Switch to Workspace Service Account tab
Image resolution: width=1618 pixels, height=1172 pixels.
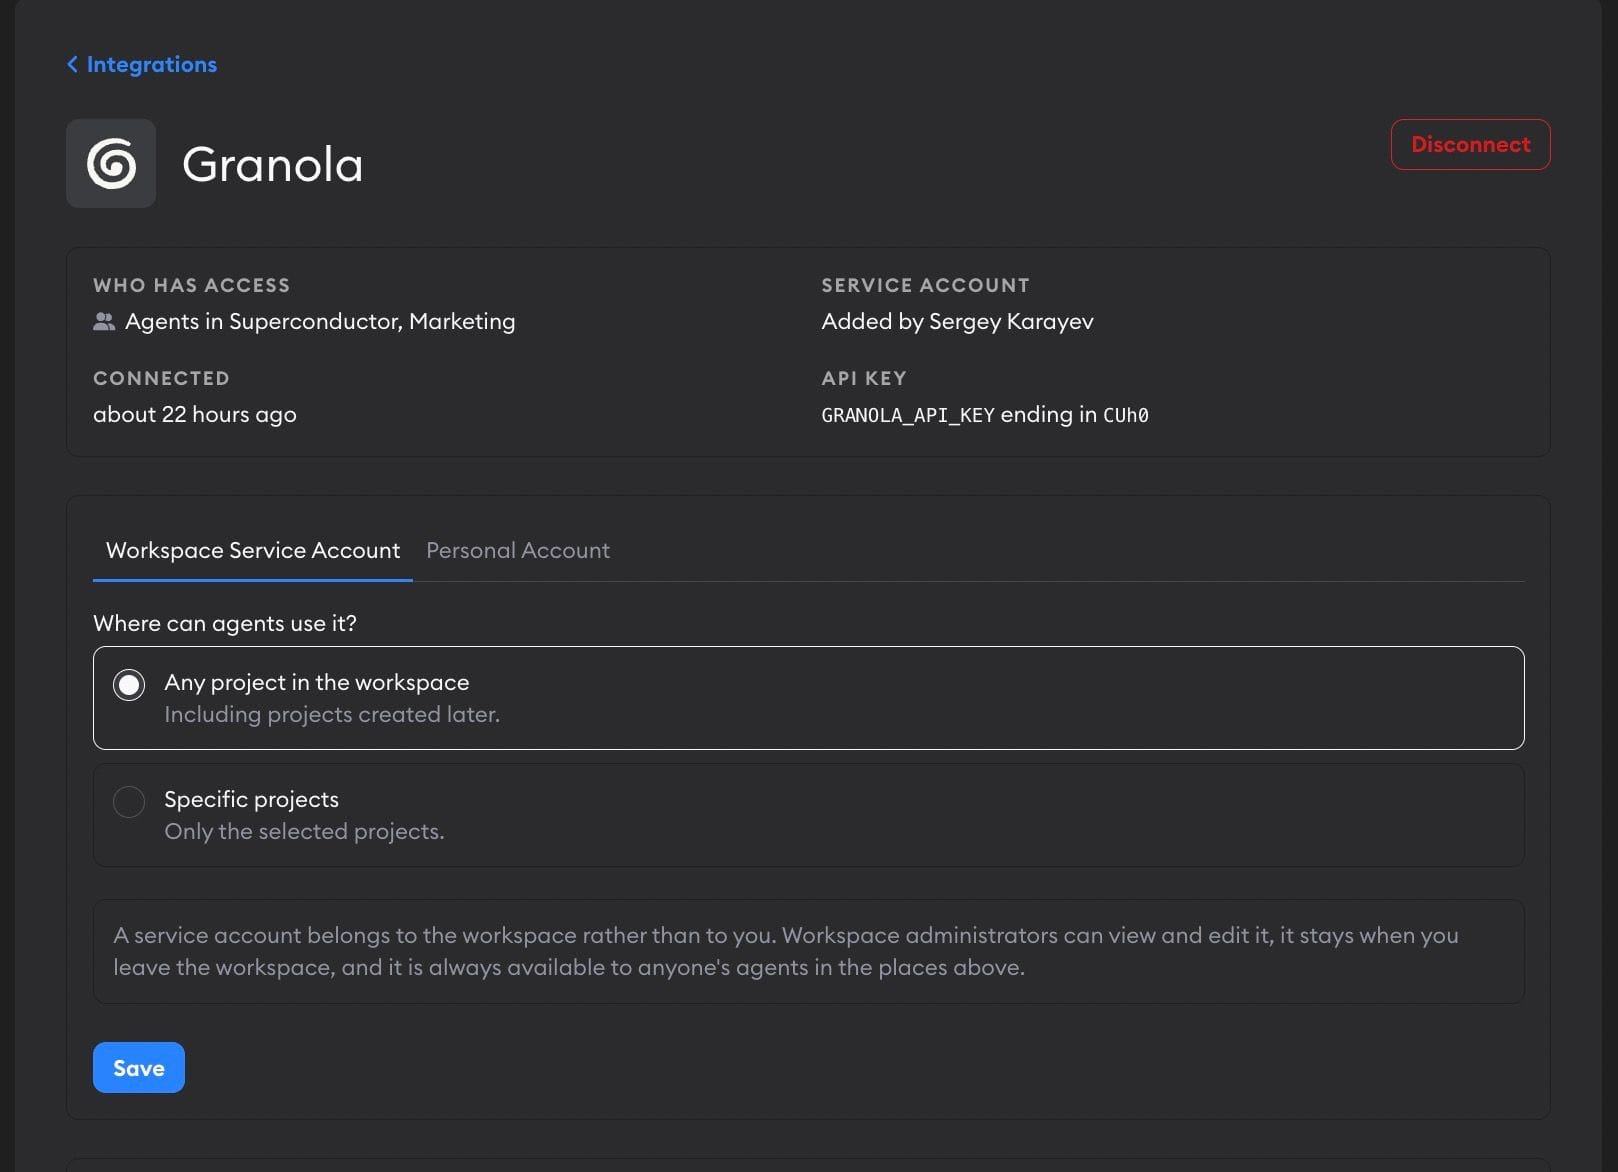(253, 550)
